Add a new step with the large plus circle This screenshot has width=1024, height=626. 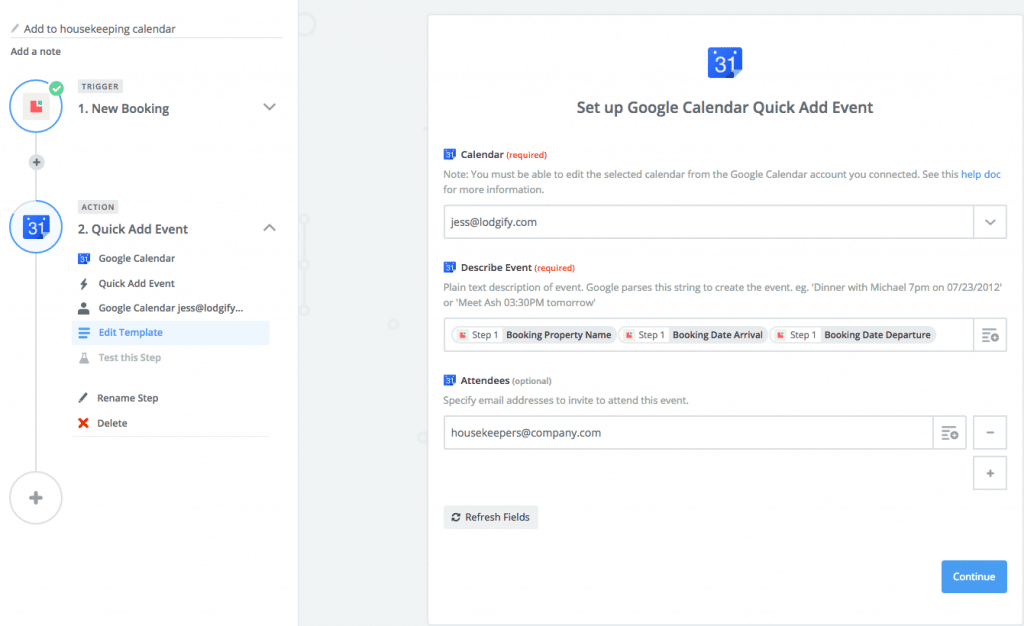coord(36,498)
